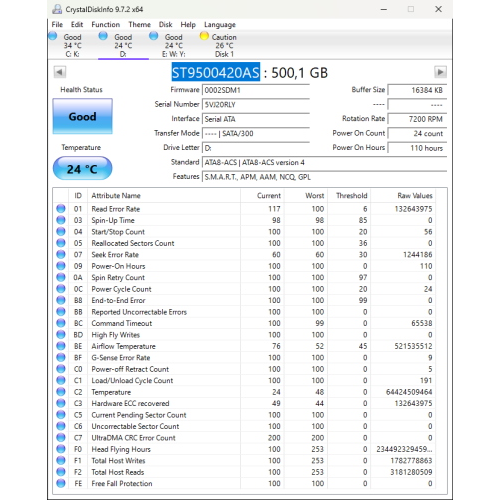Click status icon for Head Flying Hours
500x500 pixels.
[61, 449]
